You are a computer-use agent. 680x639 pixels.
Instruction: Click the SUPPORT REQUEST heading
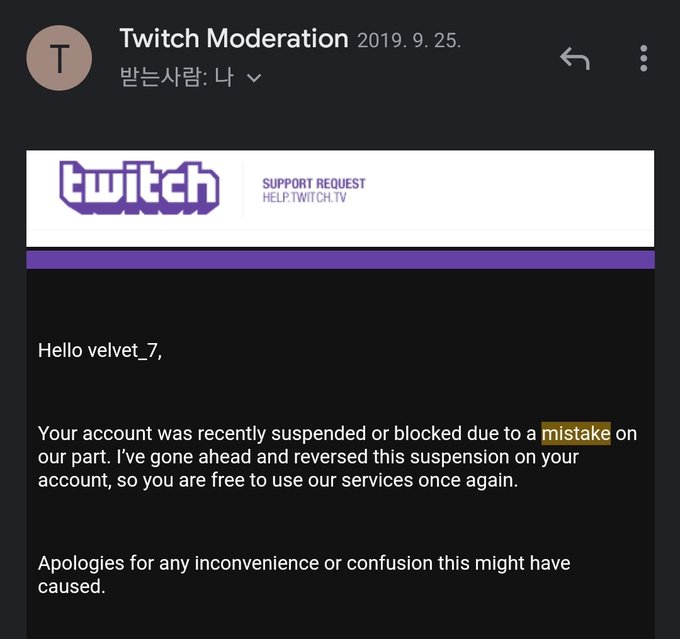click(x=313, y=183)
